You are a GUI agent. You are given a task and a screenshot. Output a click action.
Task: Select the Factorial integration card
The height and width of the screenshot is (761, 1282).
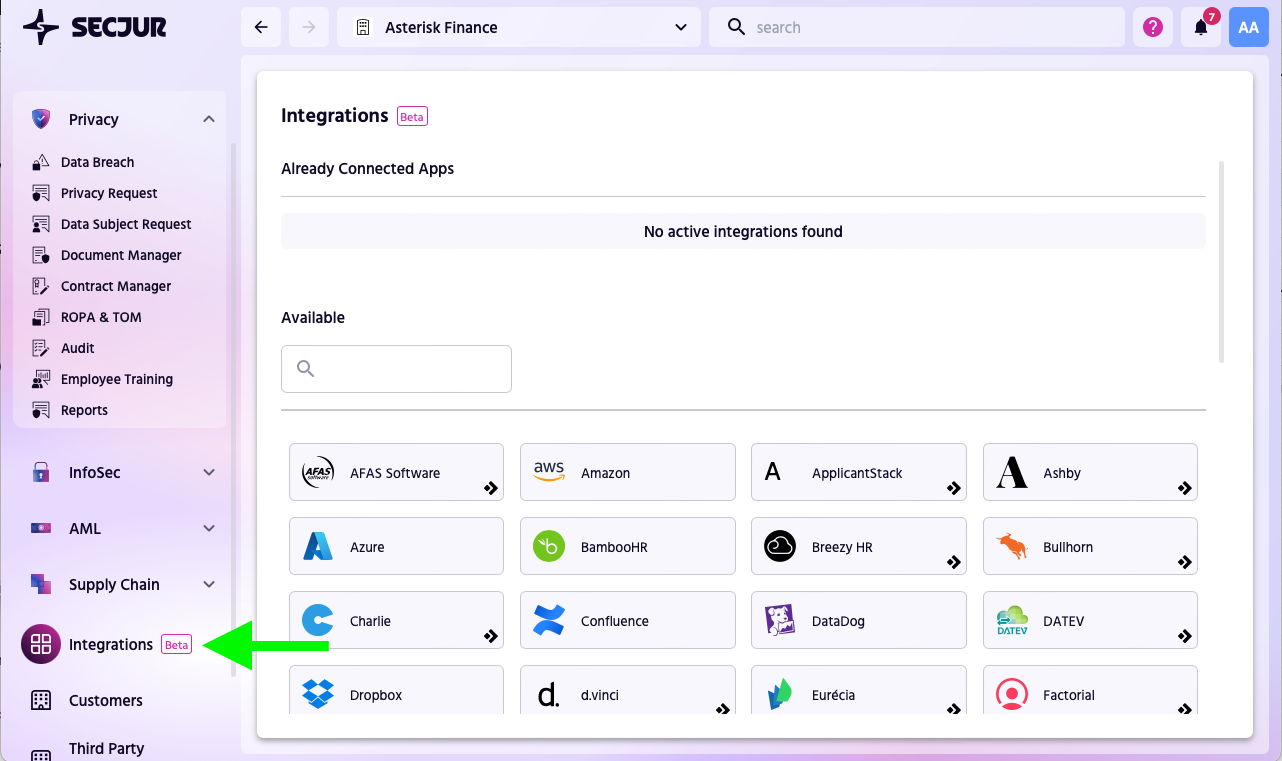pyautogui.click(x=1090, y=690)
